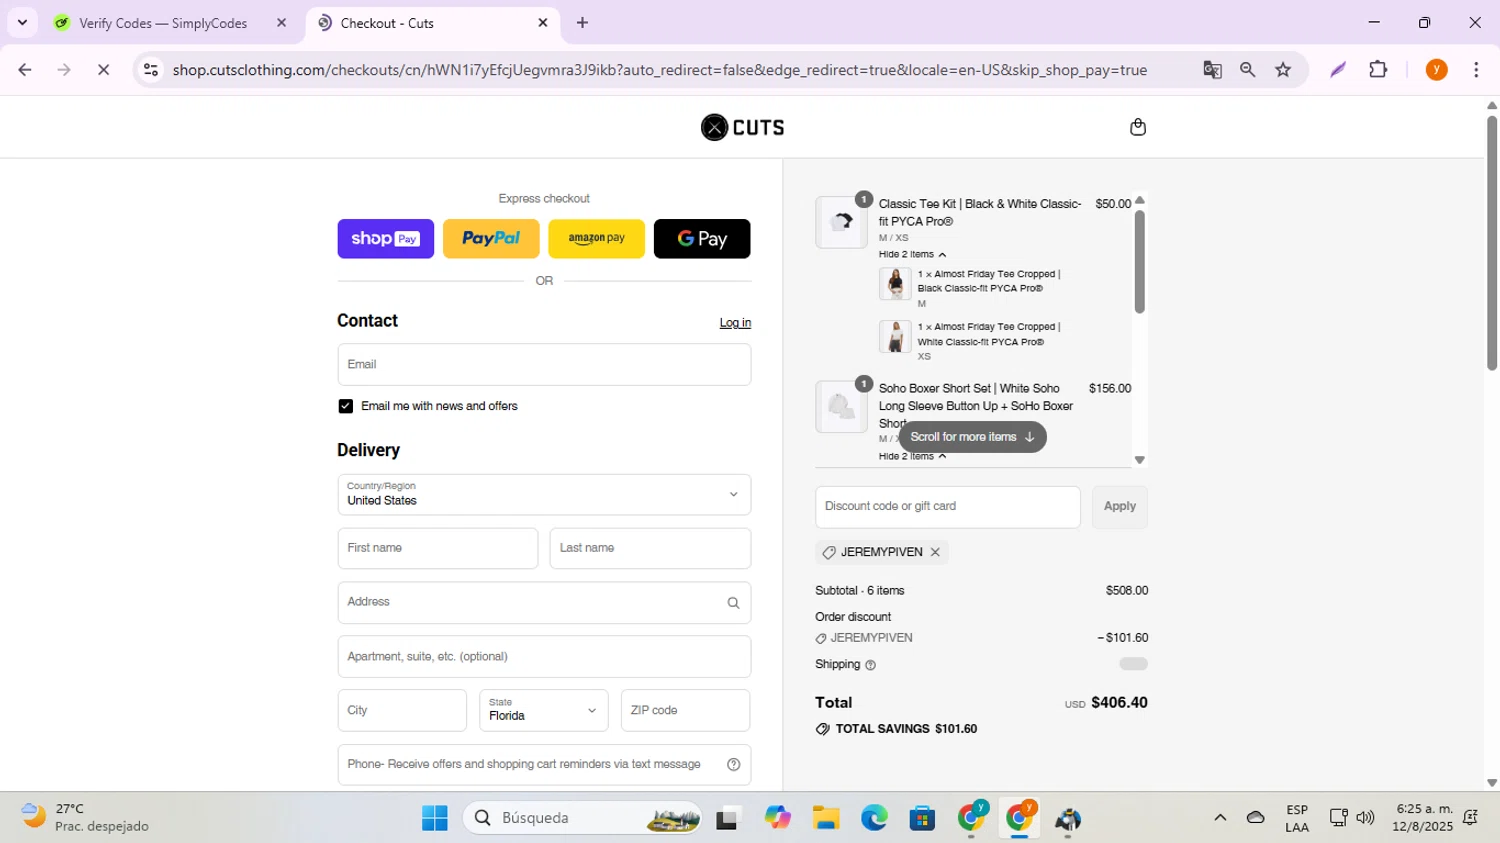Open the shopping bag cart icon
The width and height of the screenshot is (1500, 843).
(x=1137, y=127)
